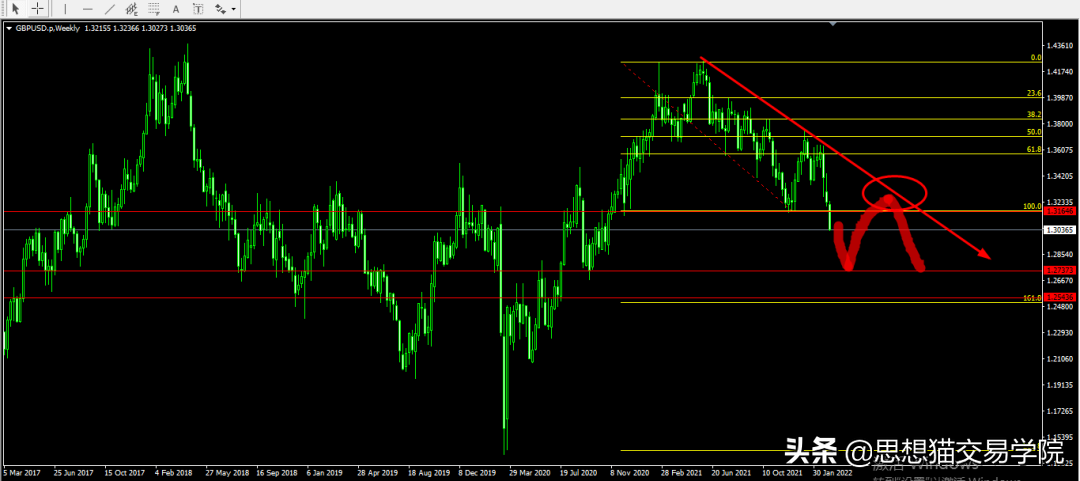Click the 15 Oct 2017 date label
Screen dimensions: 1080x481
pos(123,473)
